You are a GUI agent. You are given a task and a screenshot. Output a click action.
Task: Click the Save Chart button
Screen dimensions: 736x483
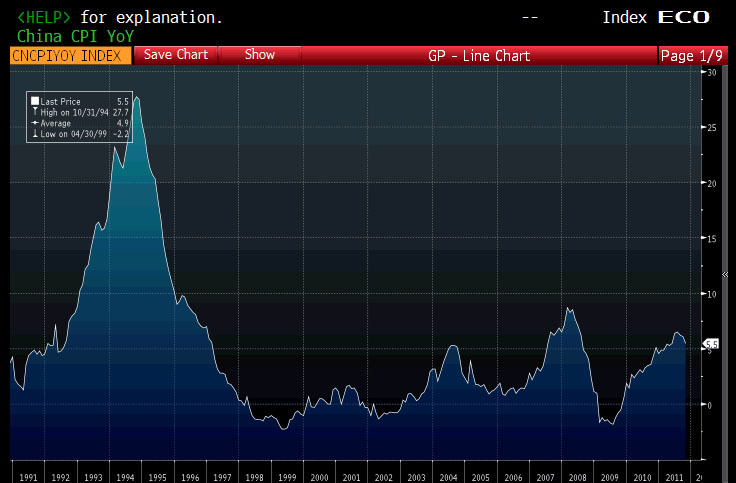[x=176, y=55]
